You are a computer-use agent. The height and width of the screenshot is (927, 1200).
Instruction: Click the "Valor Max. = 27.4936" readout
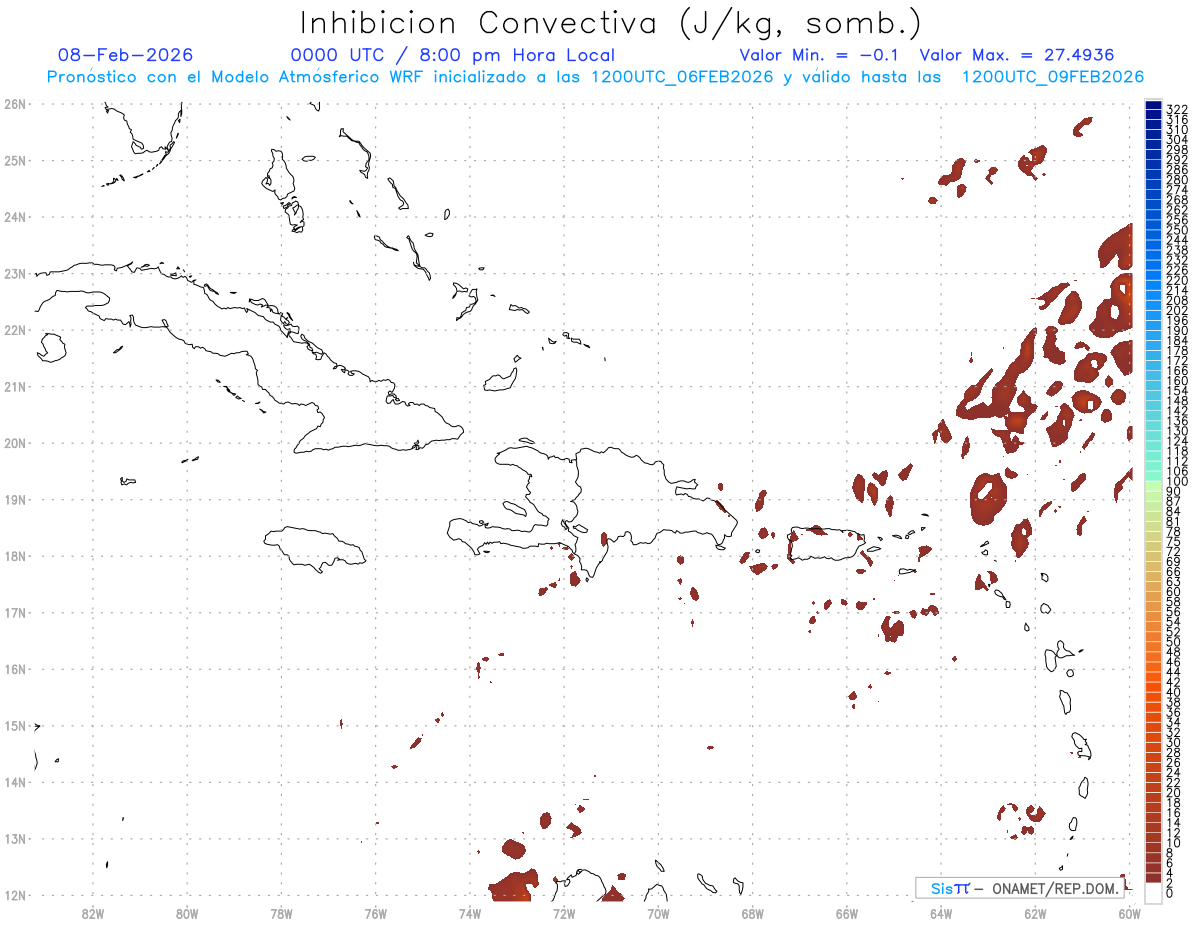[x=1016, y=55]
